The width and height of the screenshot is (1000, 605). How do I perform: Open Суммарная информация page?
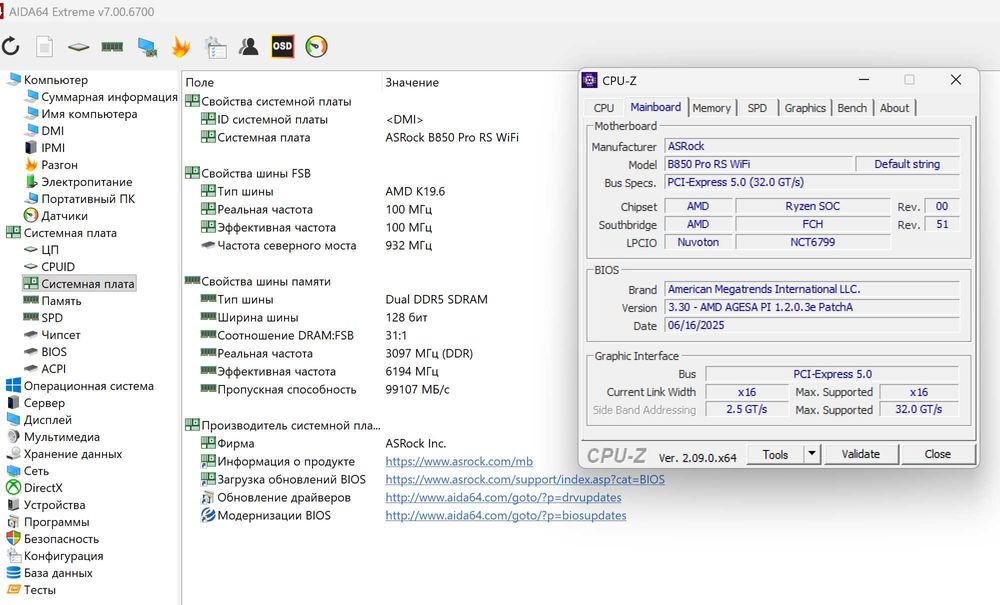(x=109, y=97)
